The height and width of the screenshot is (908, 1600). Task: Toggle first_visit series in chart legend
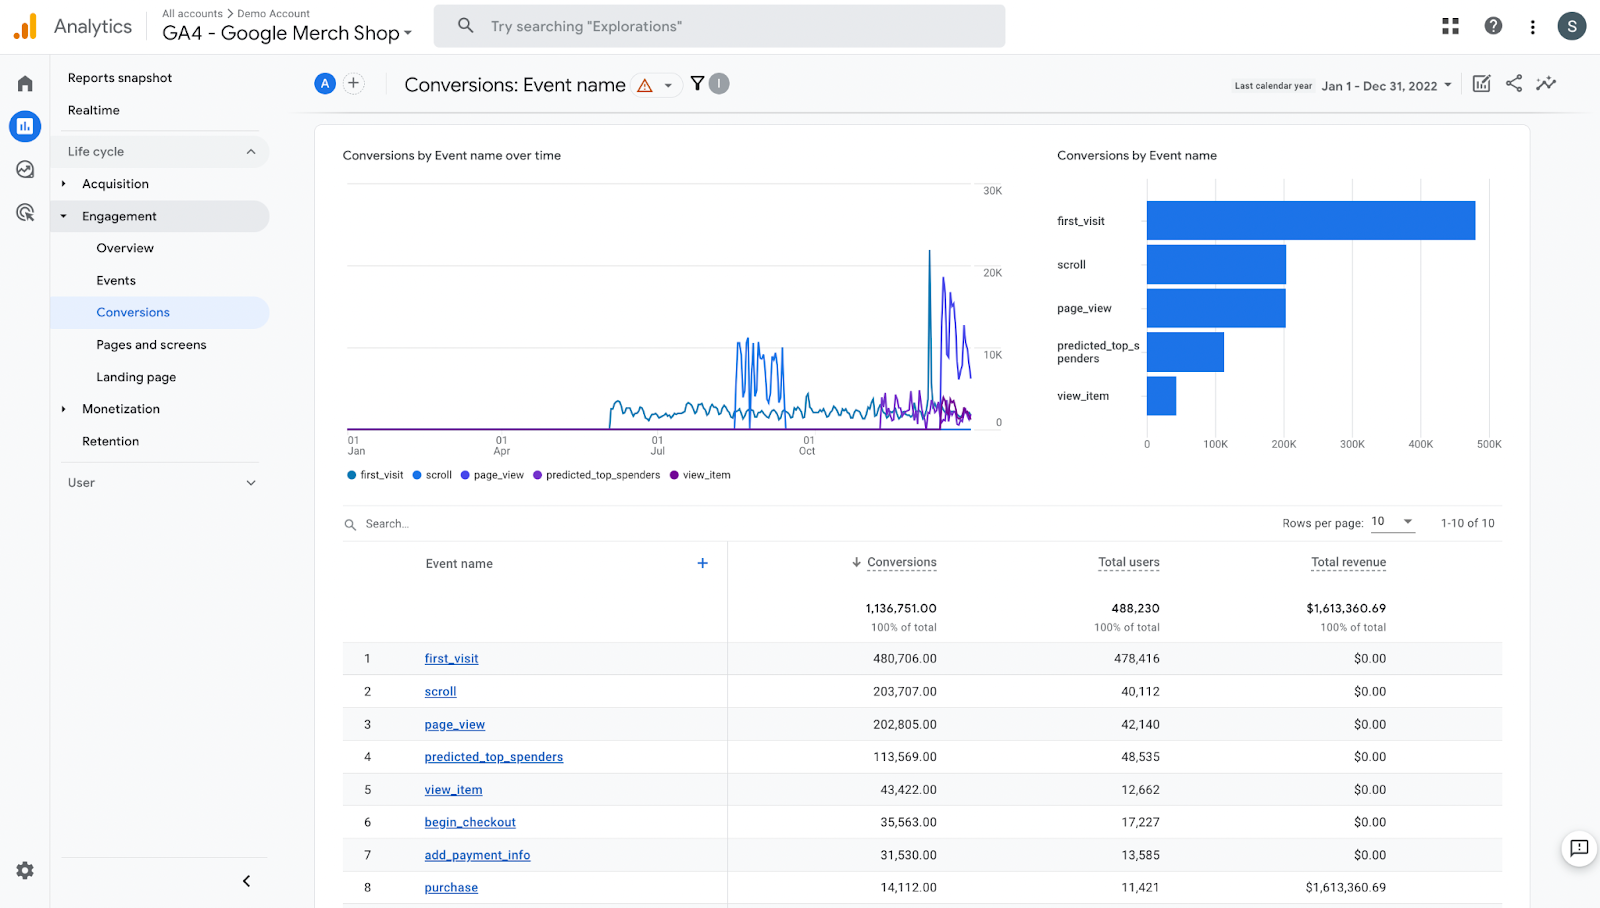pyautogui.click(x=375, y=475)
